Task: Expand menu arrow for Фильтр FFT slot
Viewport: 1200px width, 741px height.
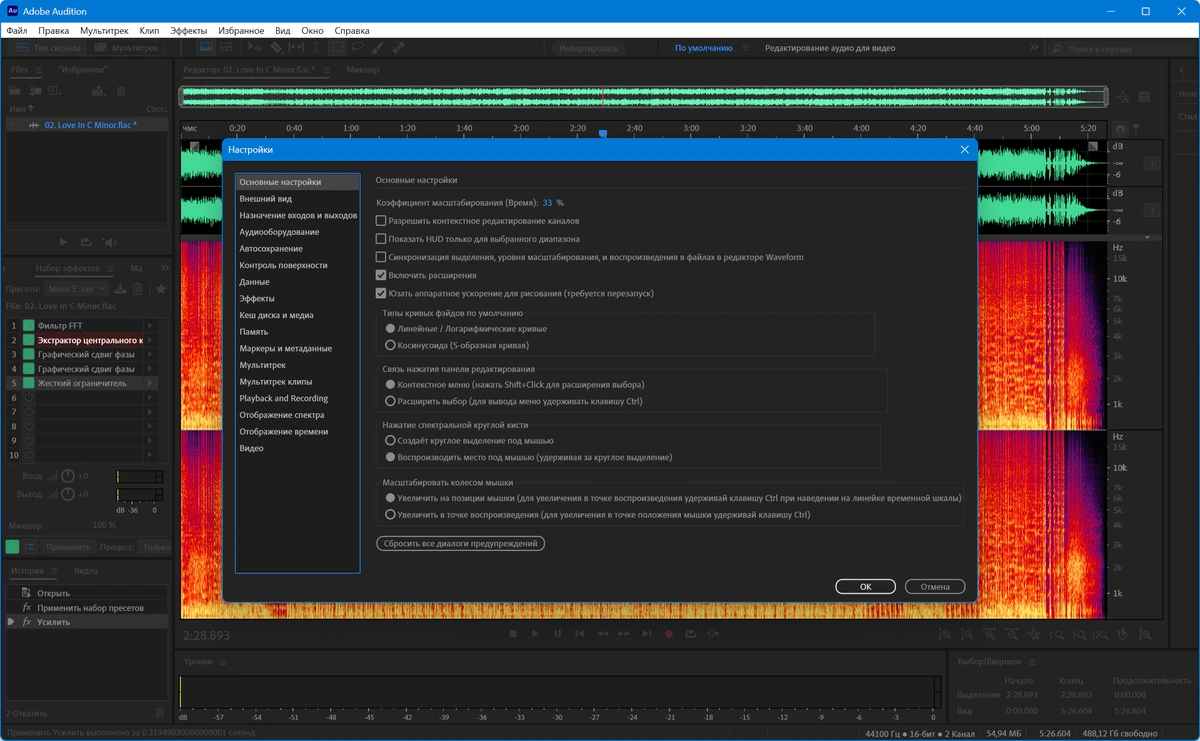Action: coord(150,326)
